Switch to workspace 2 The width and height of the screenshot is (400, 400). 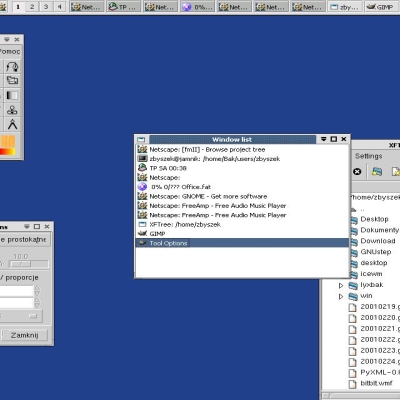[32, 6]
